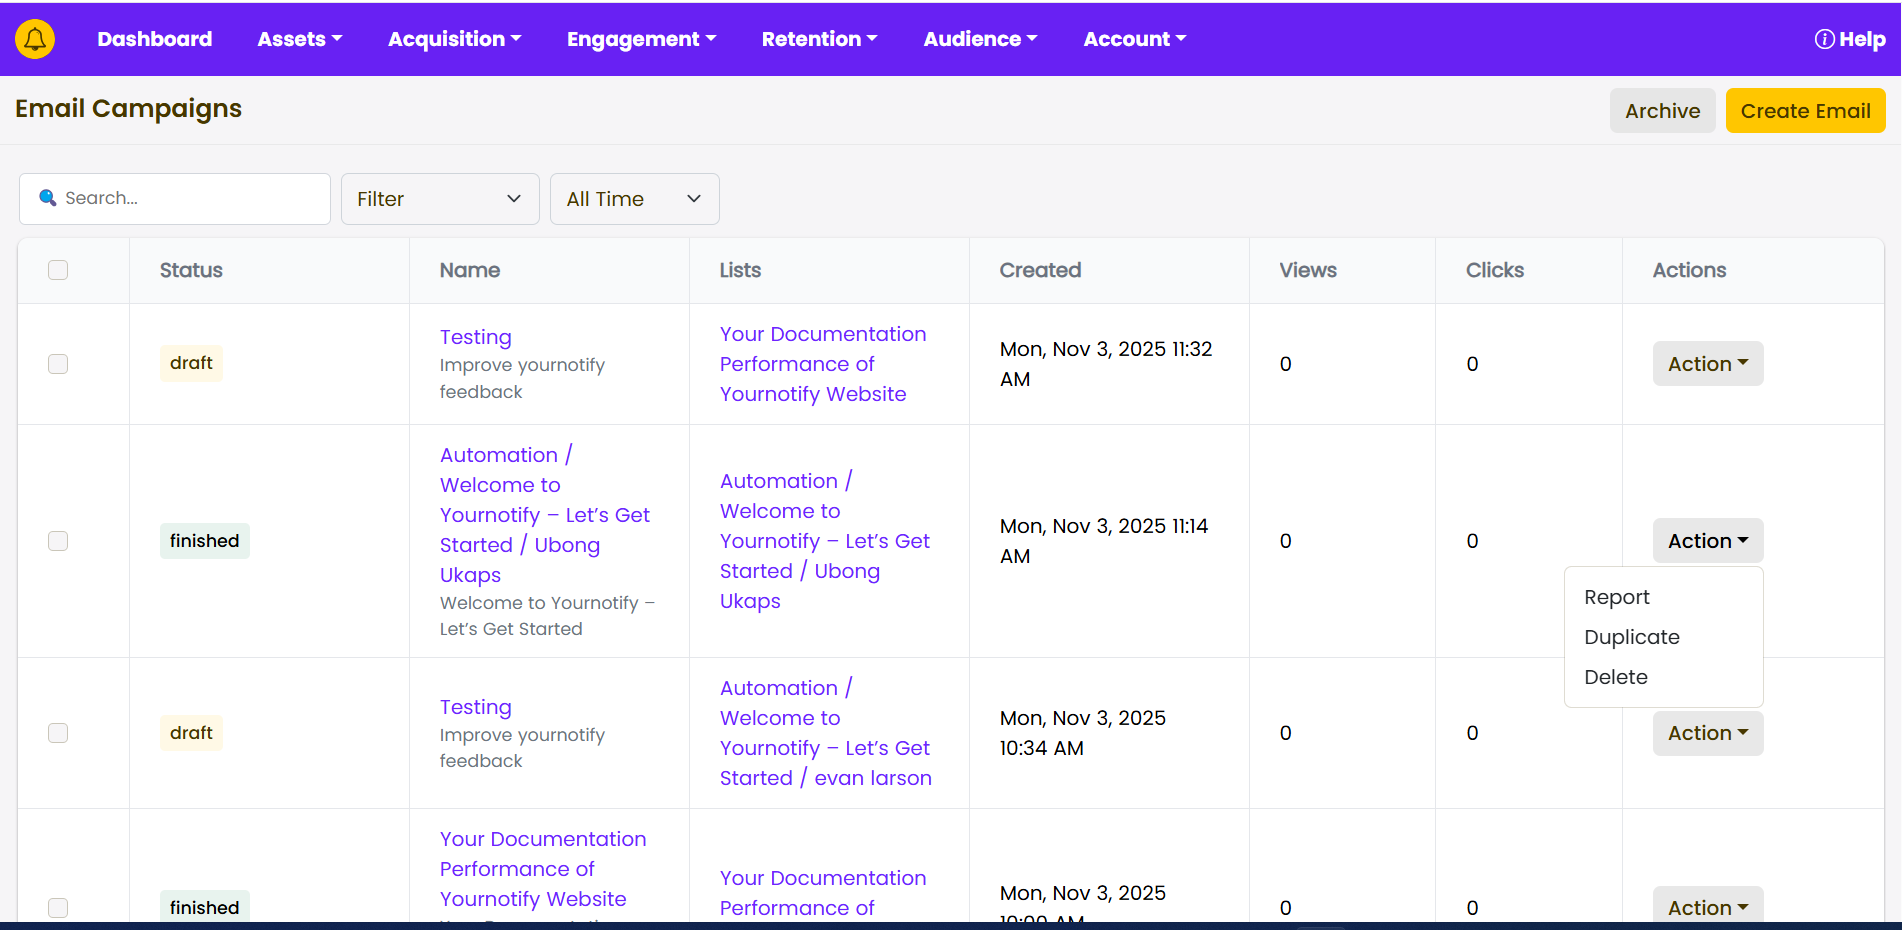This screenshot has height=930, width=1902.
Task: Open the first Testing campaign link
Action: click(475, 337)
